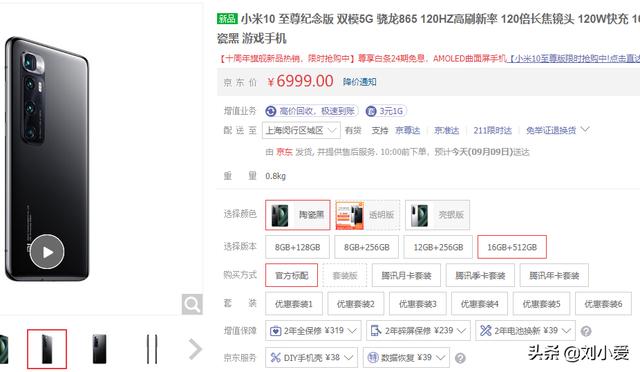This screenshot has height=372, width=640.
Task: Choose the 亮银版 color swatch
Action: point(437,215)
